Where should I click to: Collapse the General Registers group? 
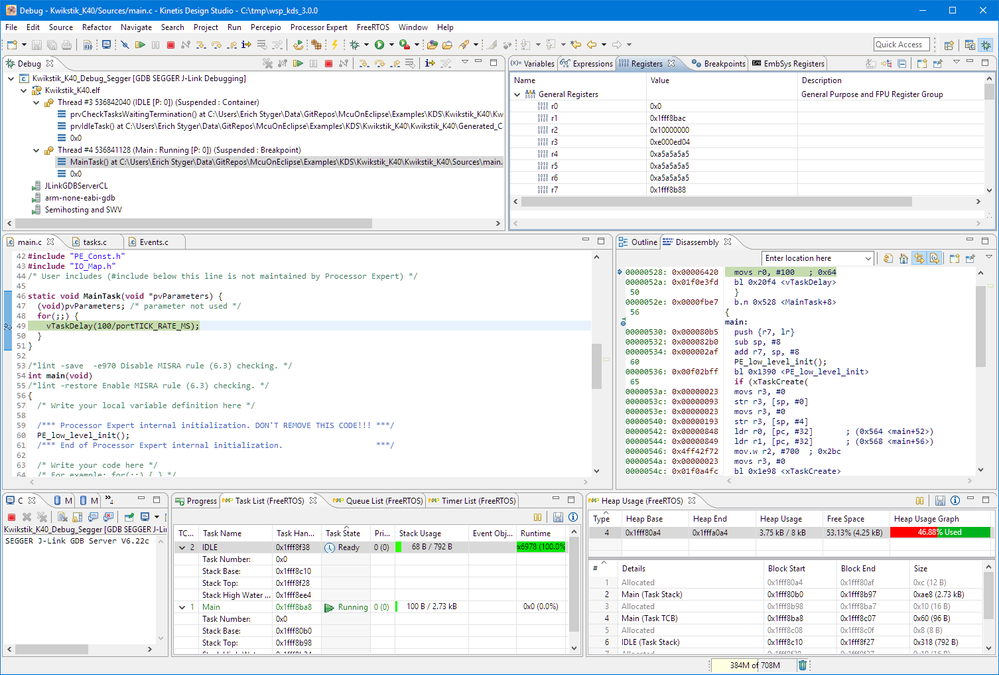click(x=518, y=94)
